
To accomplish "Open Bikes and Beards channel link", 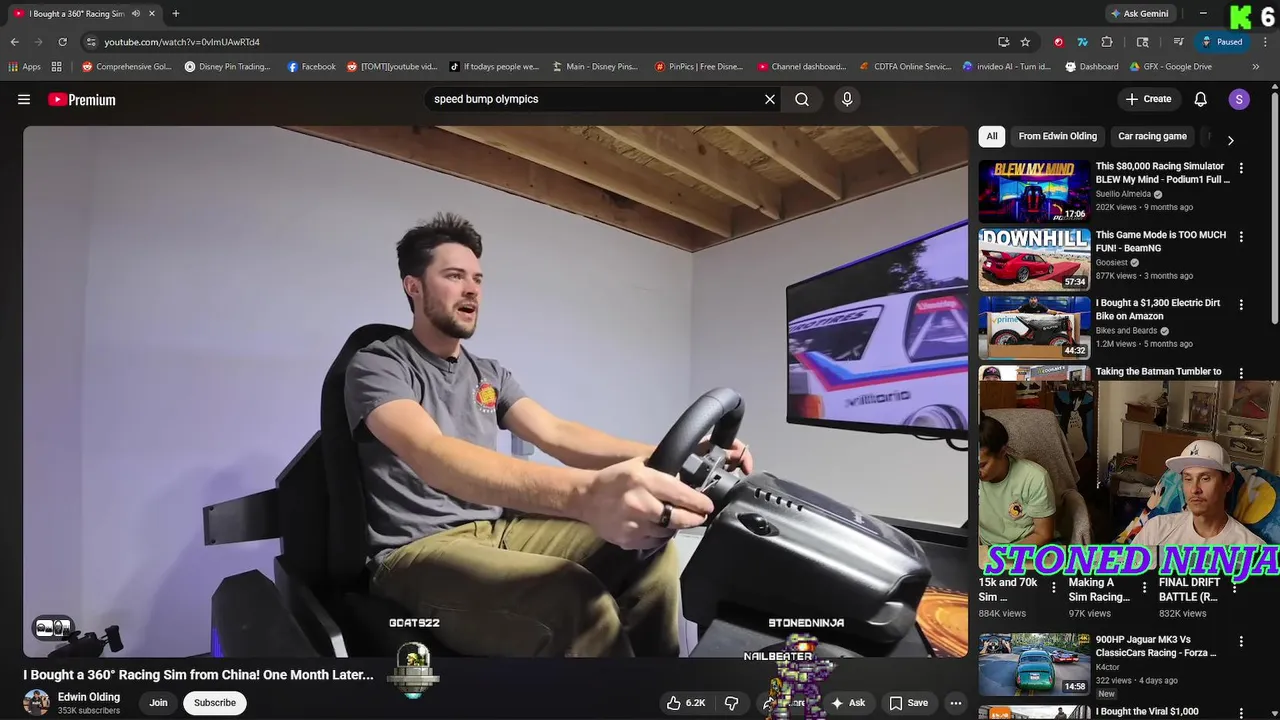I will tap(1126, 331).
